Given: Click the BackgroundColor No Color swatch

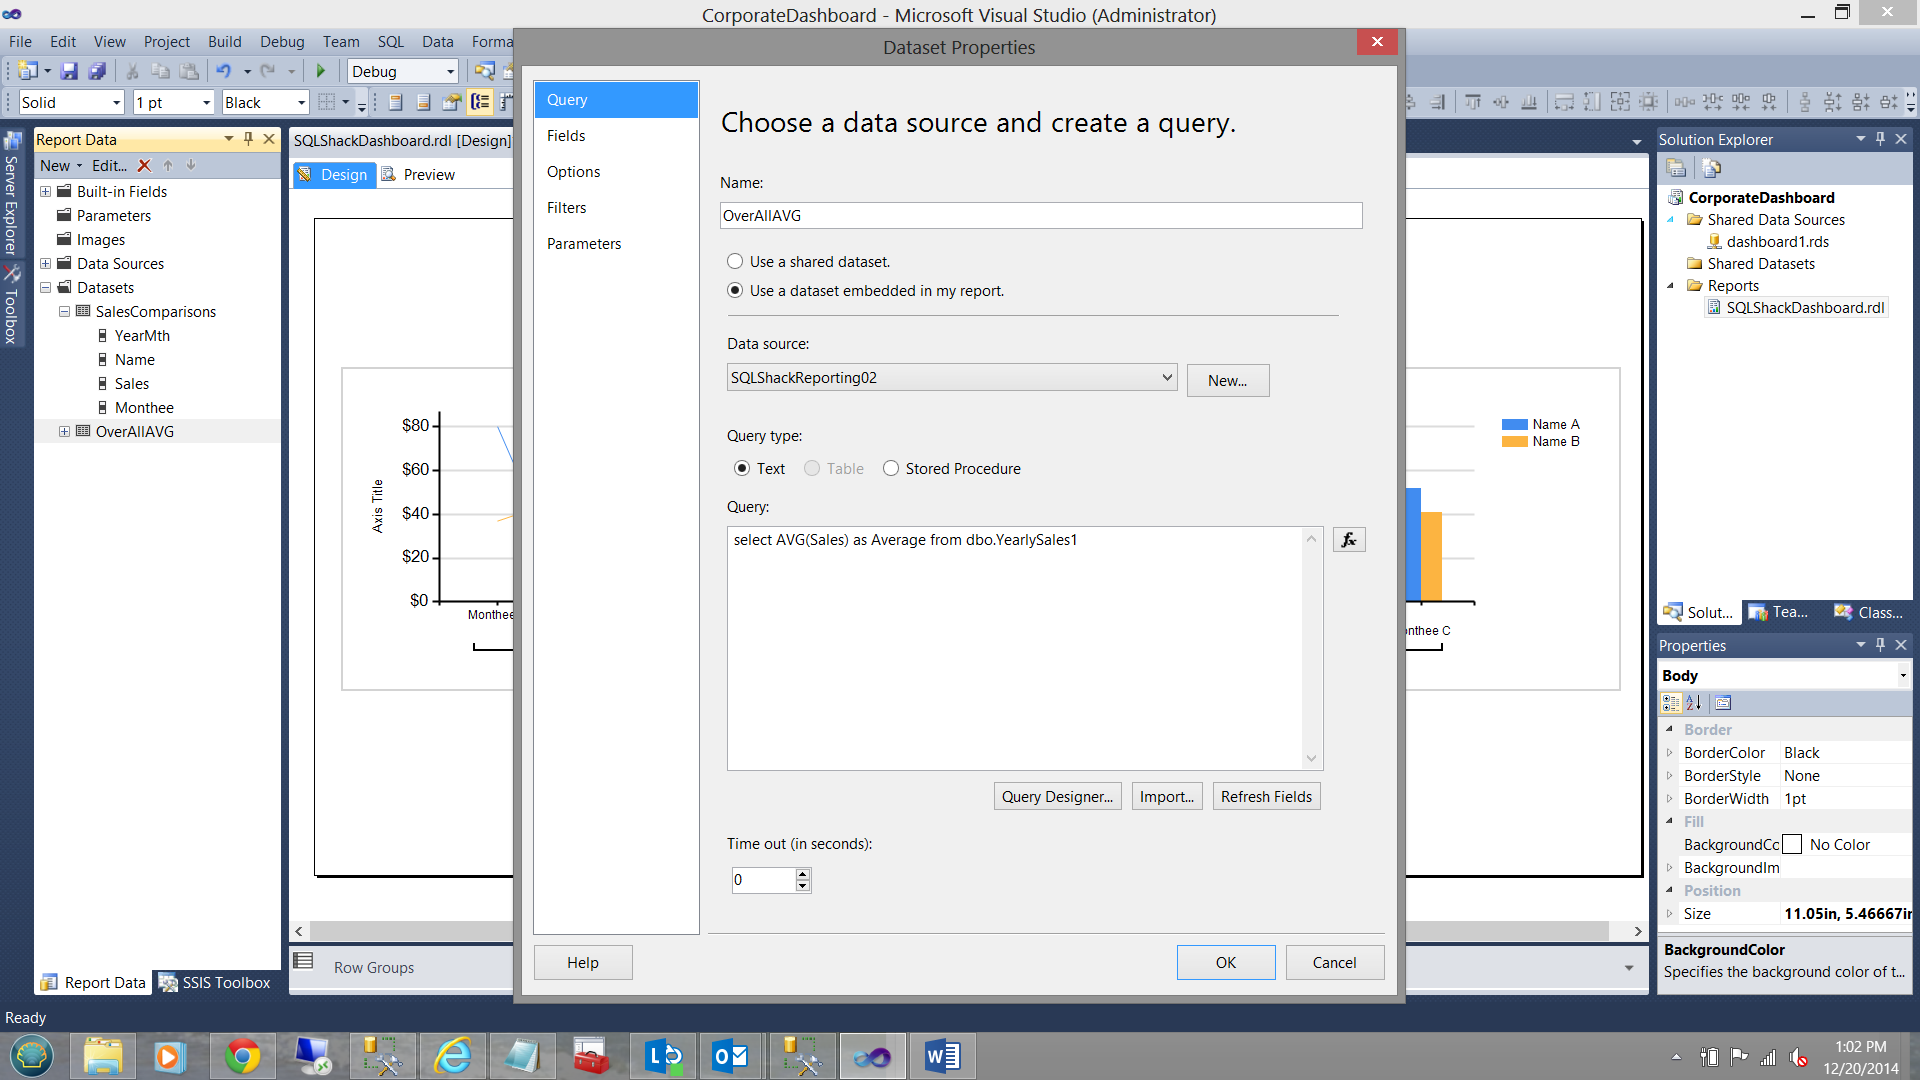Looking at the screenshot, I should pyautogui.click(x=1792, y=845).
